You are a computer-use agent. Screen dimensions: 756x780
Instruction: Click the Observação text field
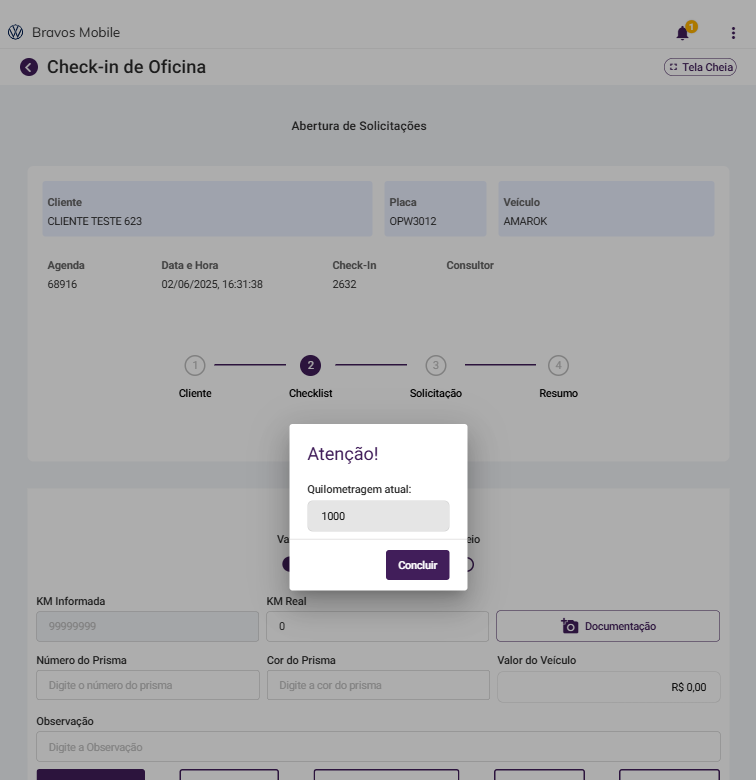(x=378, y=746)
